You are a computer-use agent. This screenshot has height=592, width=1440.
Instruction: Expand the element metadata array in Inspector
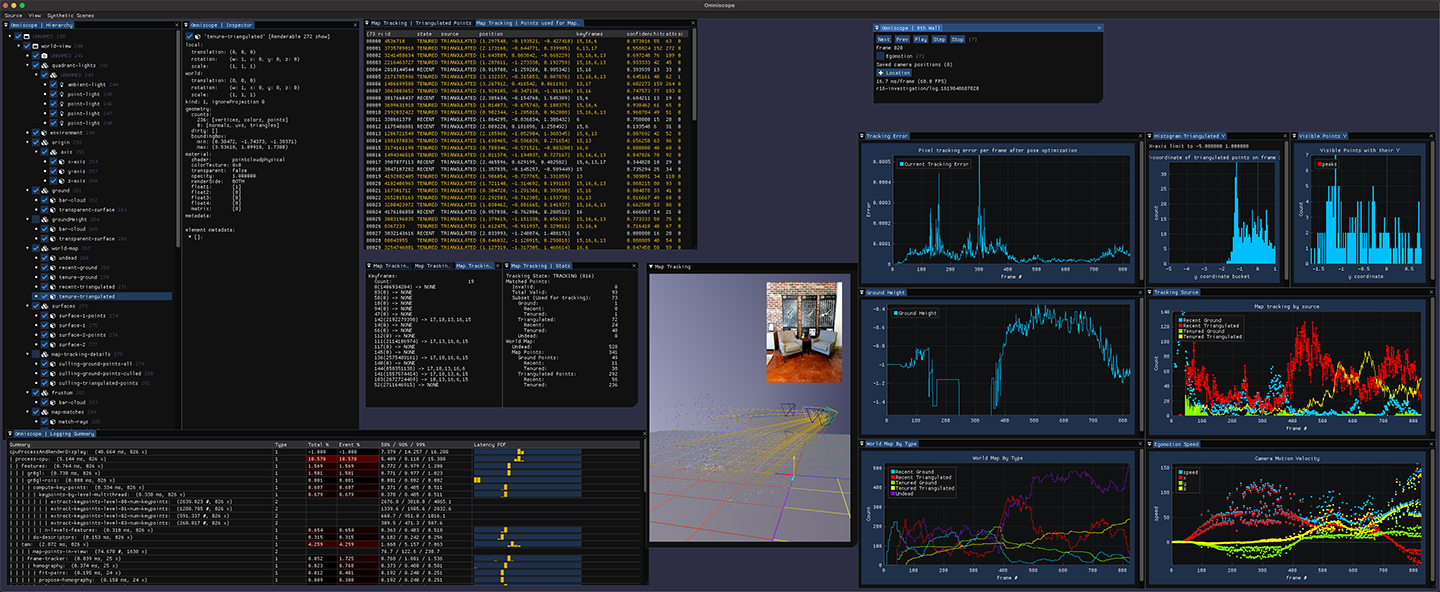[189, 236]
